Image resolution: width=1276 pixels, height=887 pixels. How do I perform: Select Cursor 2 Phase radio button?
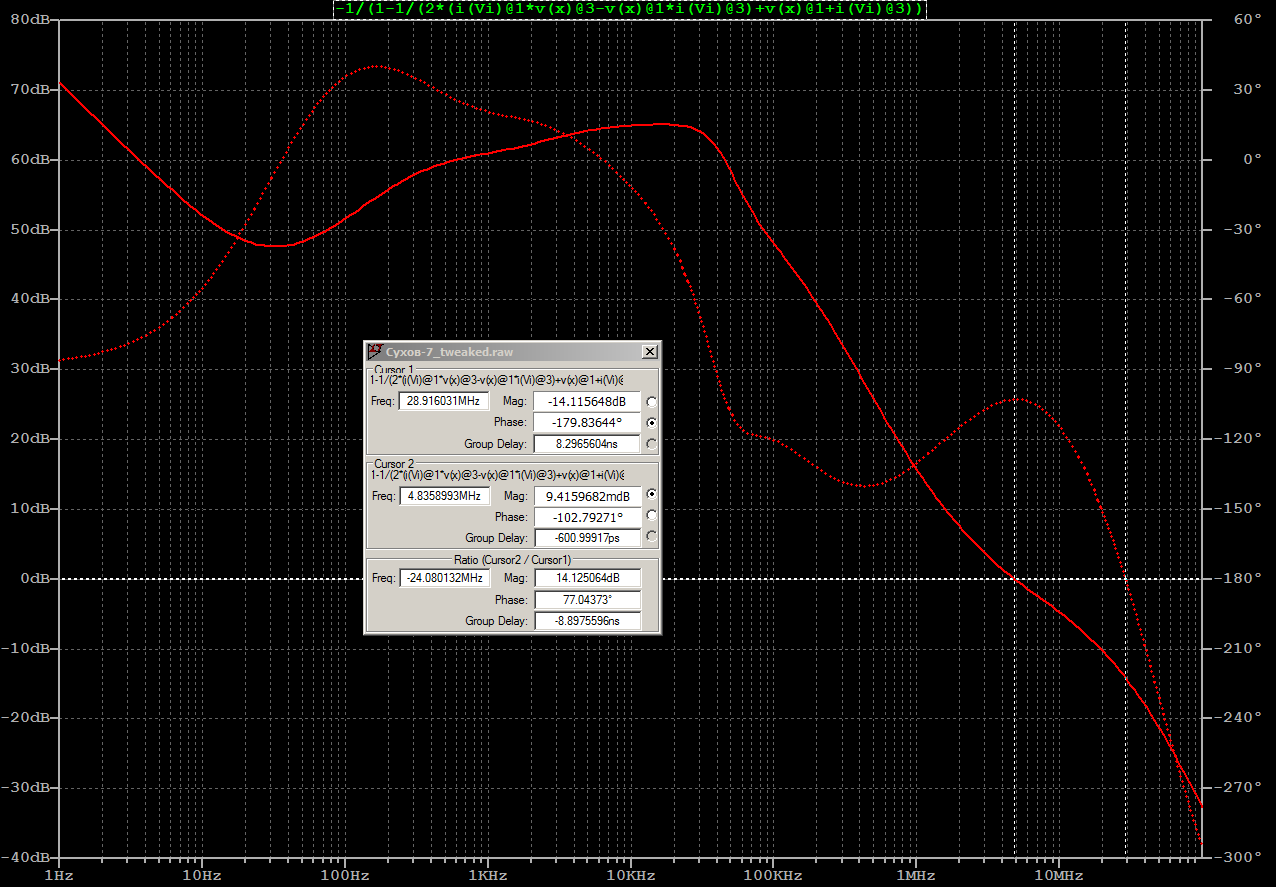coord(652,516)
